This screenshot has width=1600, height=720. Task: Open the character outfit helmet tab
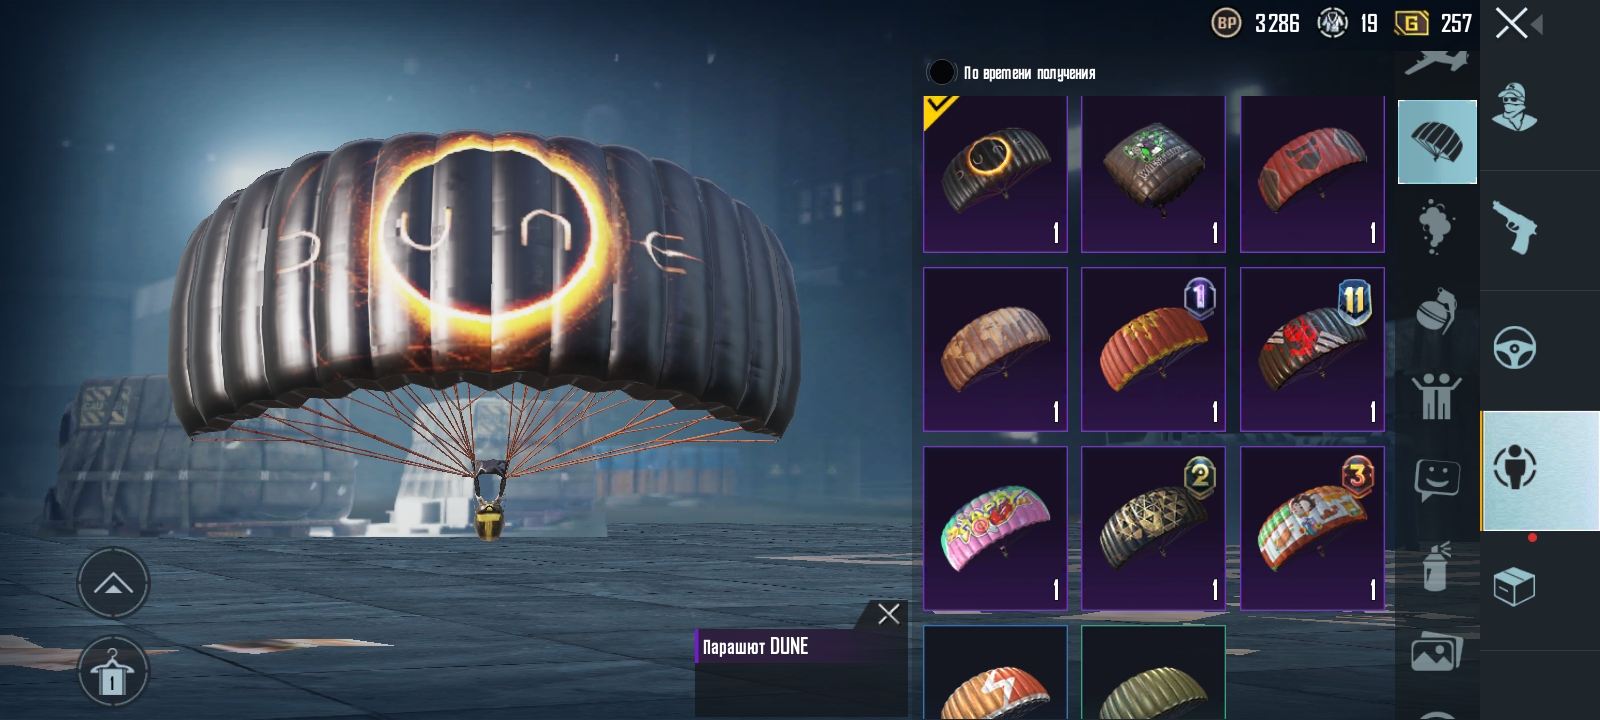[1514, 108]
